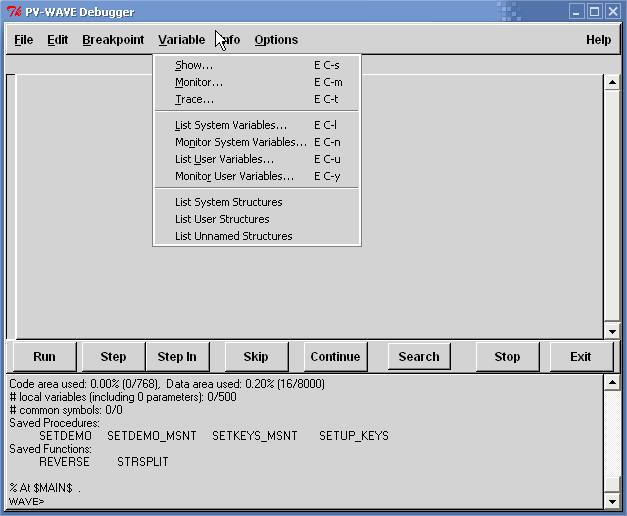Close the open Variable menu
Image resolution: width=627 pixels, height=516 pixels.
pos(182,40)
